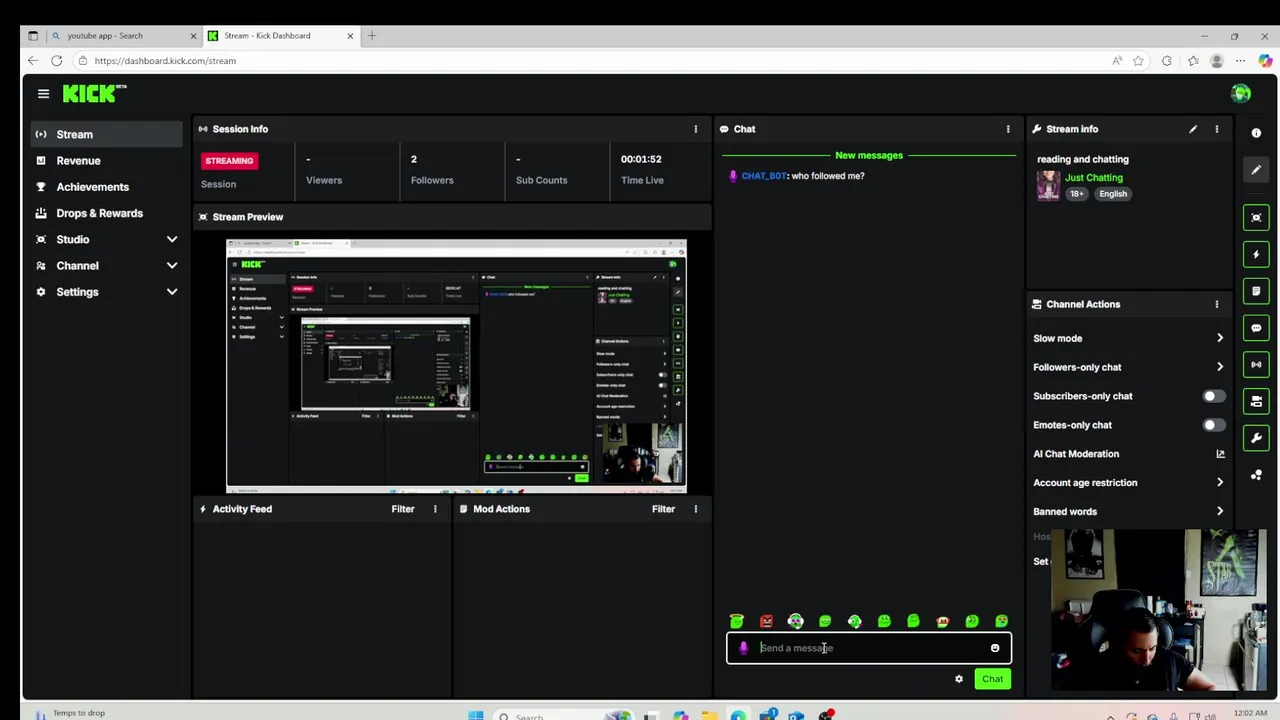Click the 18+ tag in Stream info

coord(1076,194)
